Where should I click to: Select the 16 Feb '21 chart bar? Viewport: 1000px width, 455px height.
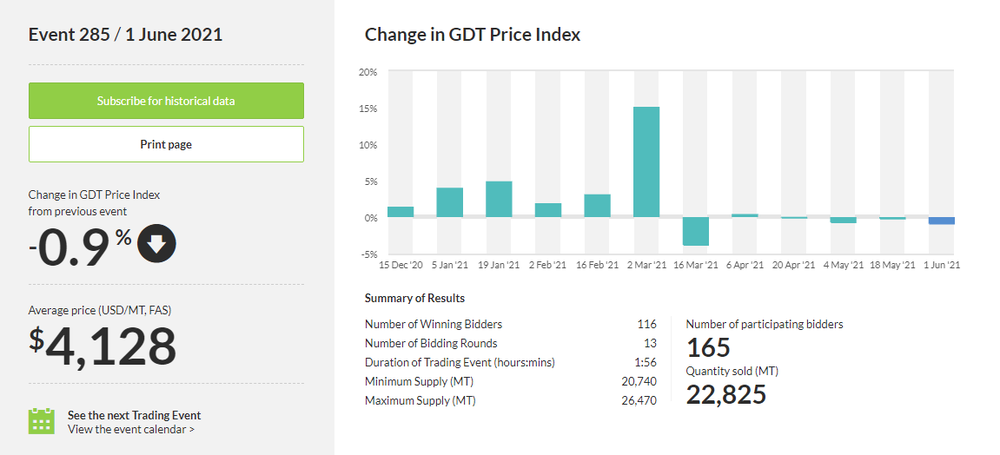pyautogui.click(x=597, y=205)
